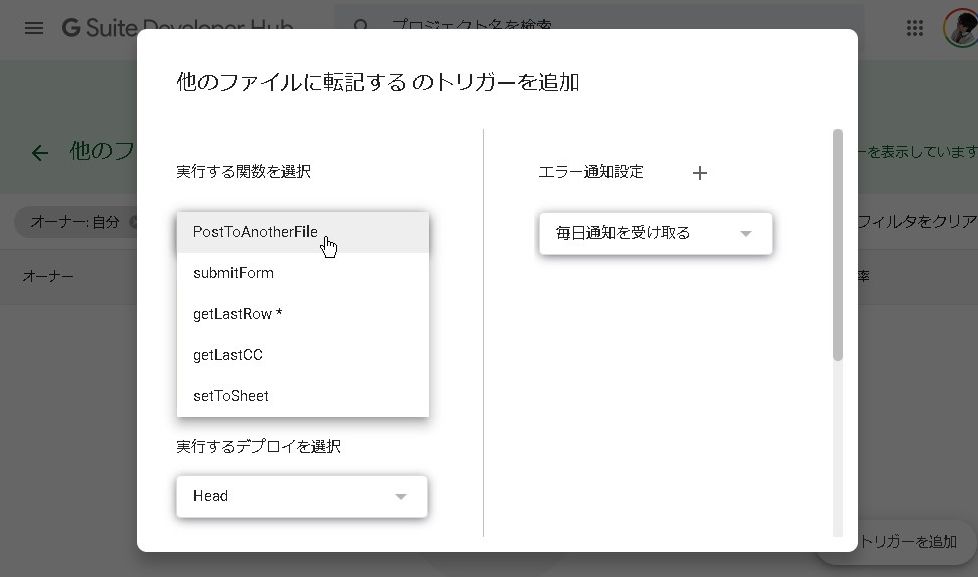Open the hamburger main menu
The image size is (978, 577).
[x=34, y=28]
